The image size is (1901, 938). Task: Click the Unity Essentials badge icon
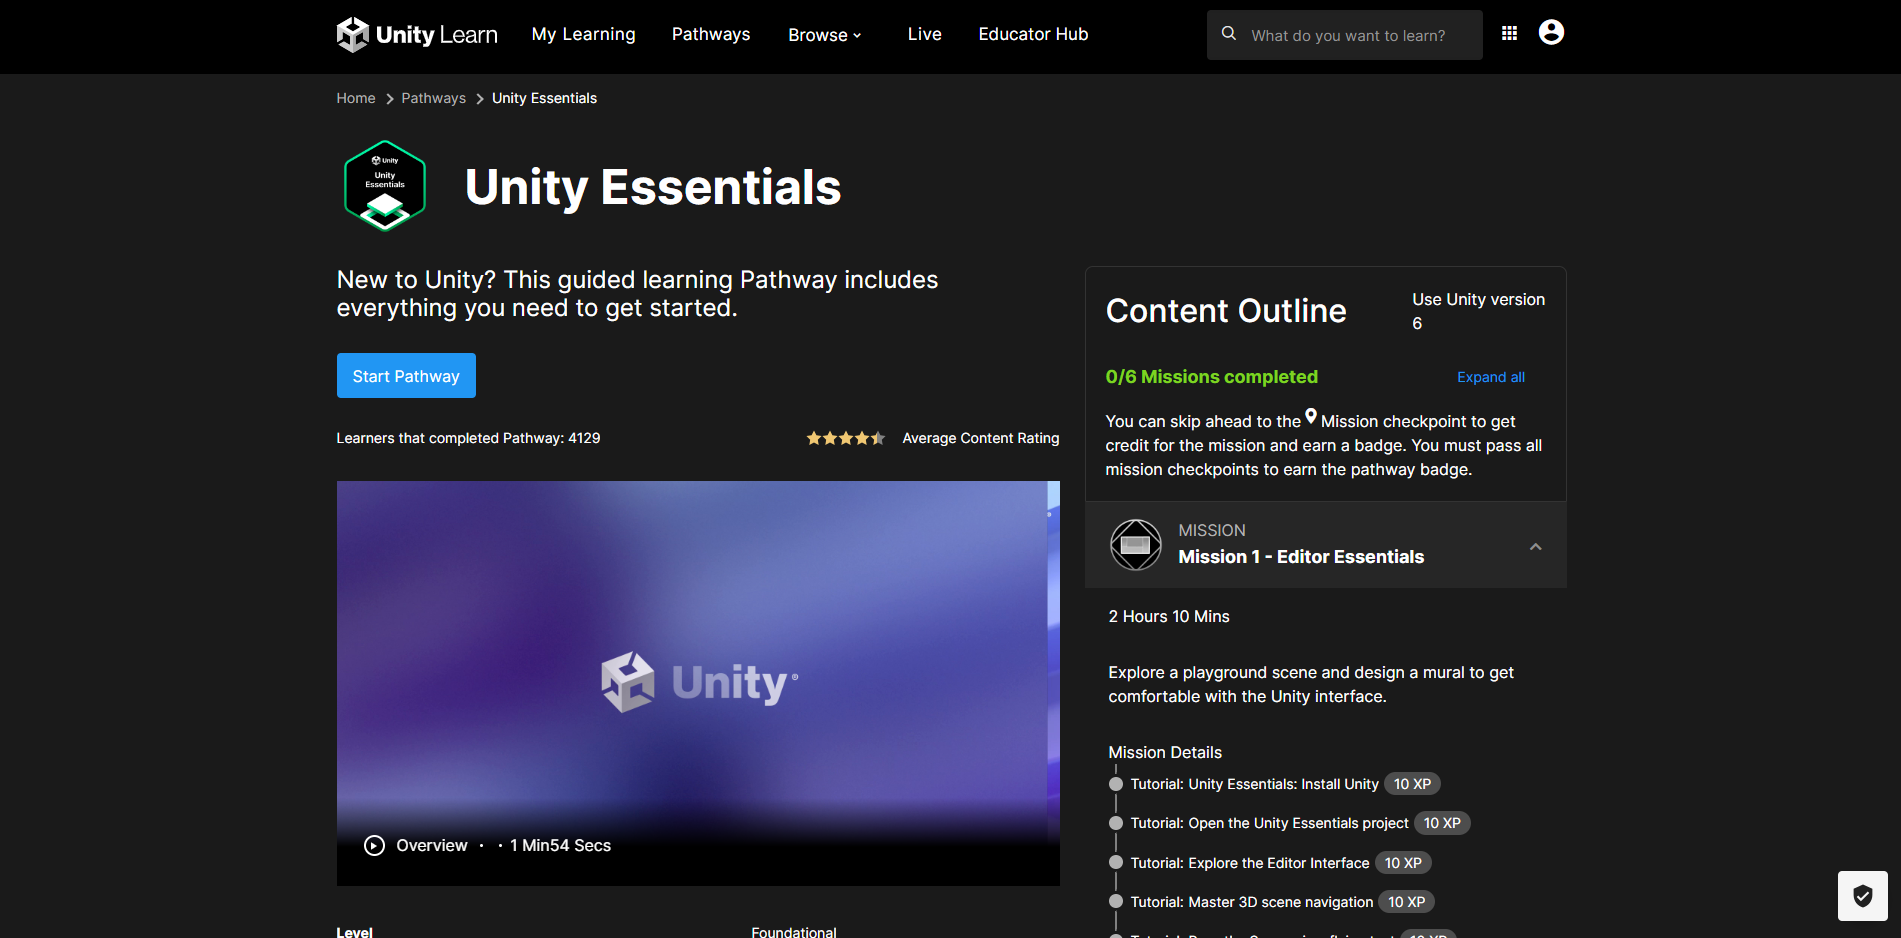[385, 186]
